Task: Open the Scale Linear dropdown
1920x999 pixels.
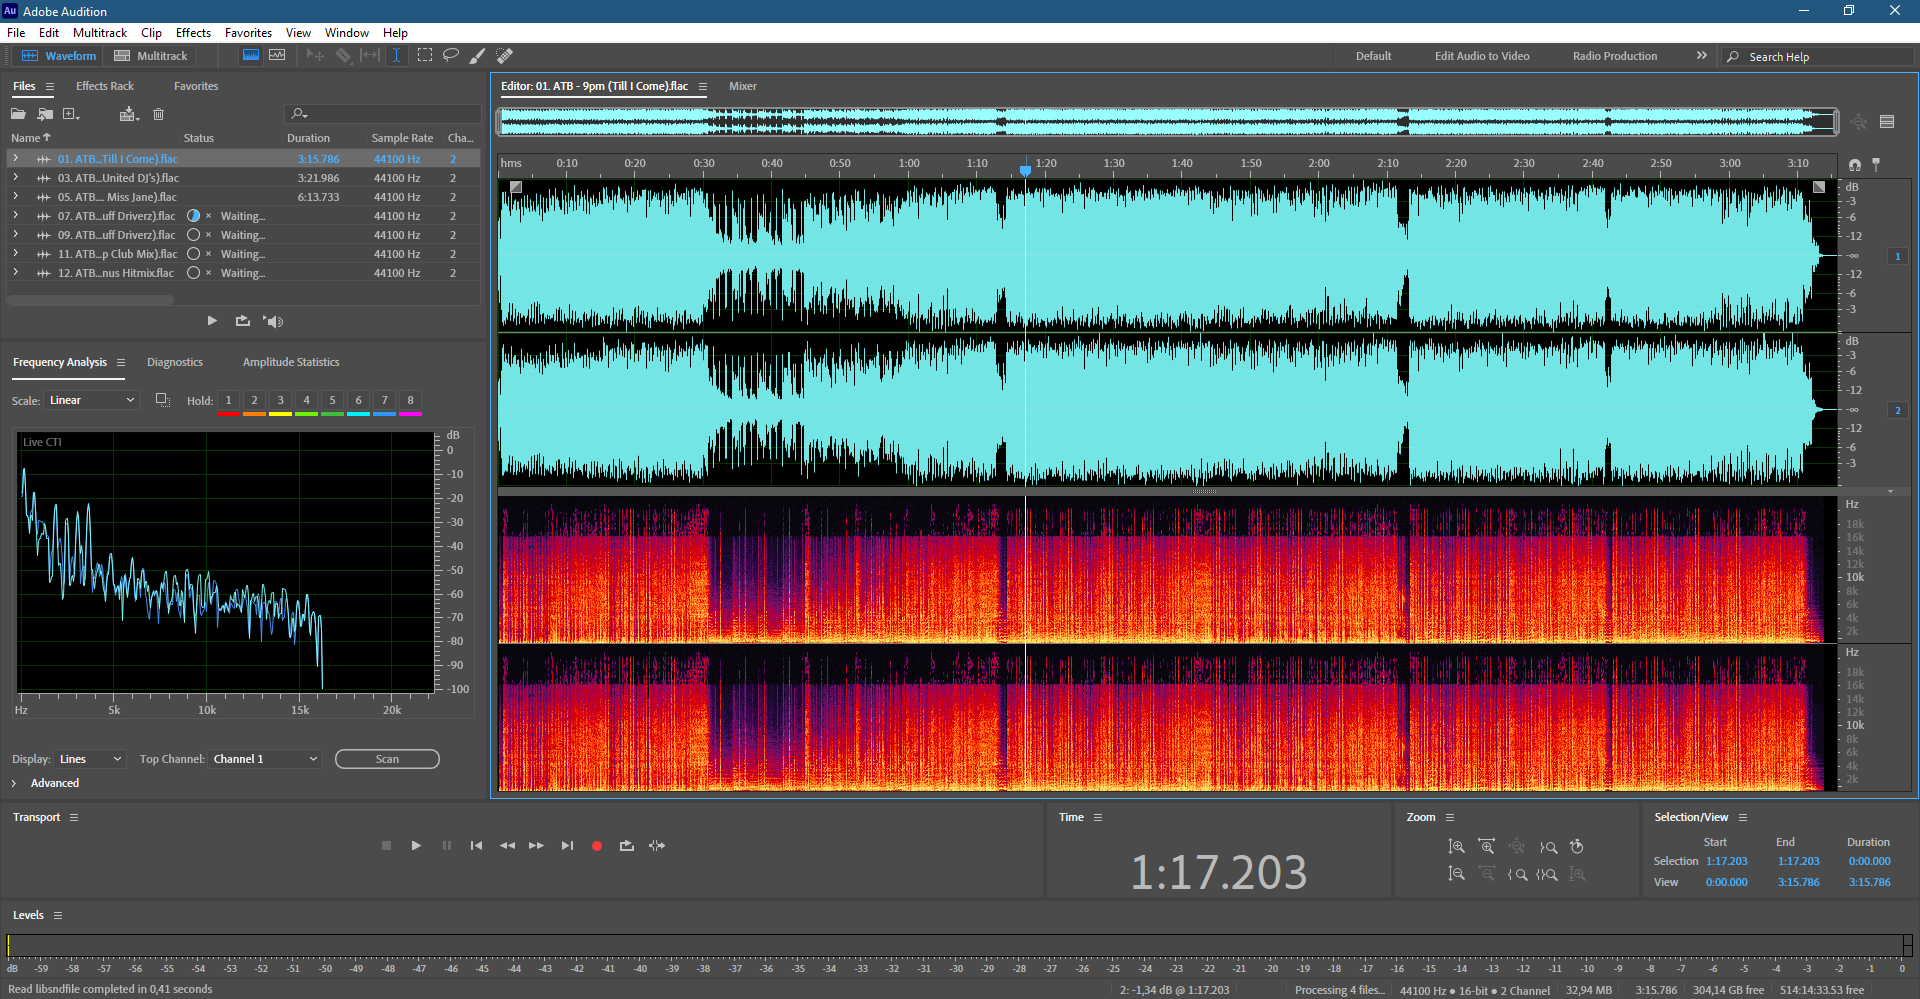Action: coord(92,400)
